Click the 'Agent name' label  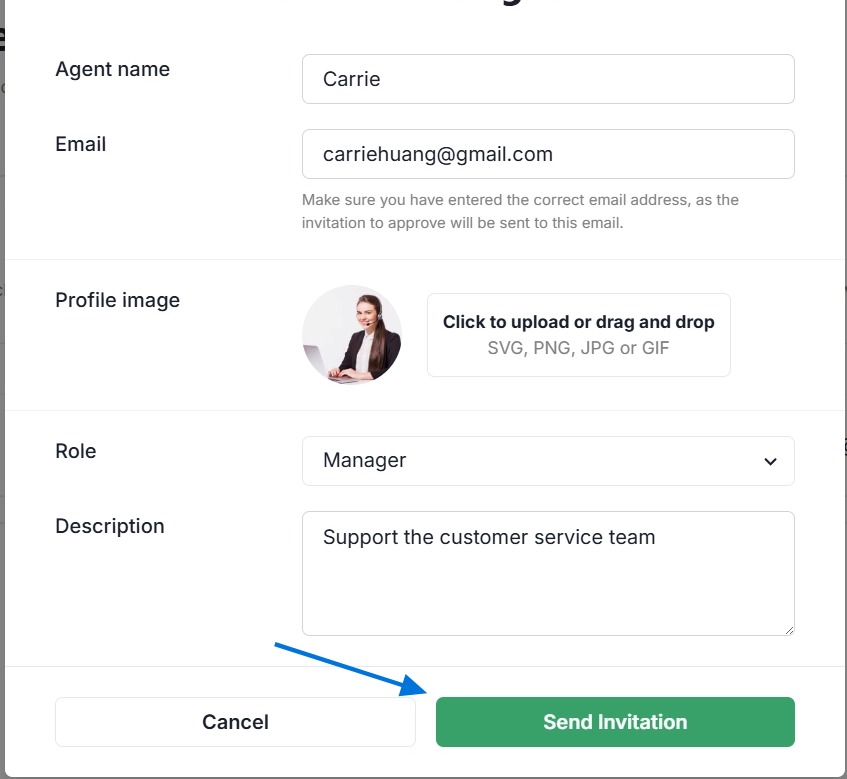click(112, 69)
